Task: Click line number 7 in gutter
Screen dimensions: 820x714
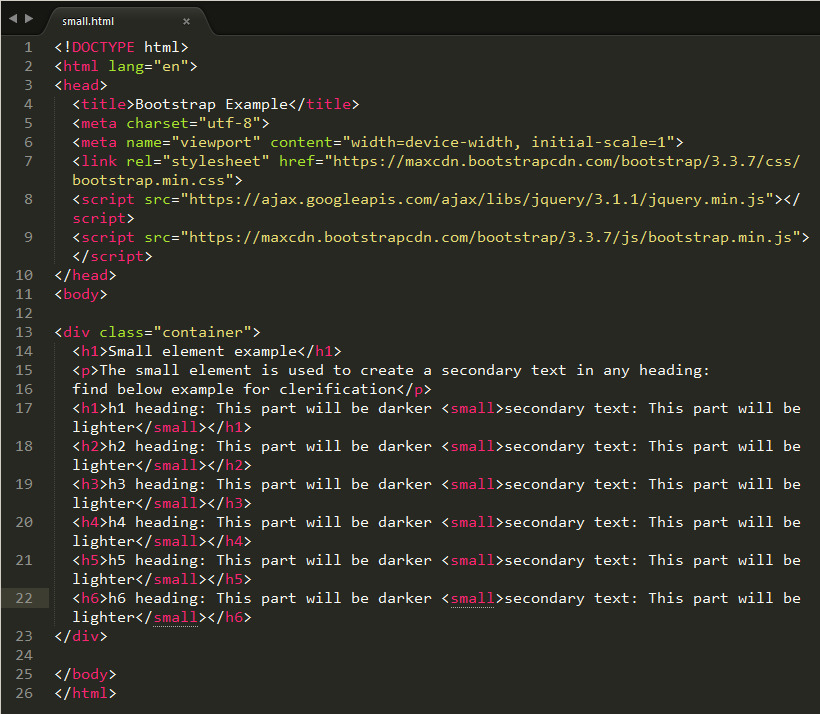Action: 28,162
